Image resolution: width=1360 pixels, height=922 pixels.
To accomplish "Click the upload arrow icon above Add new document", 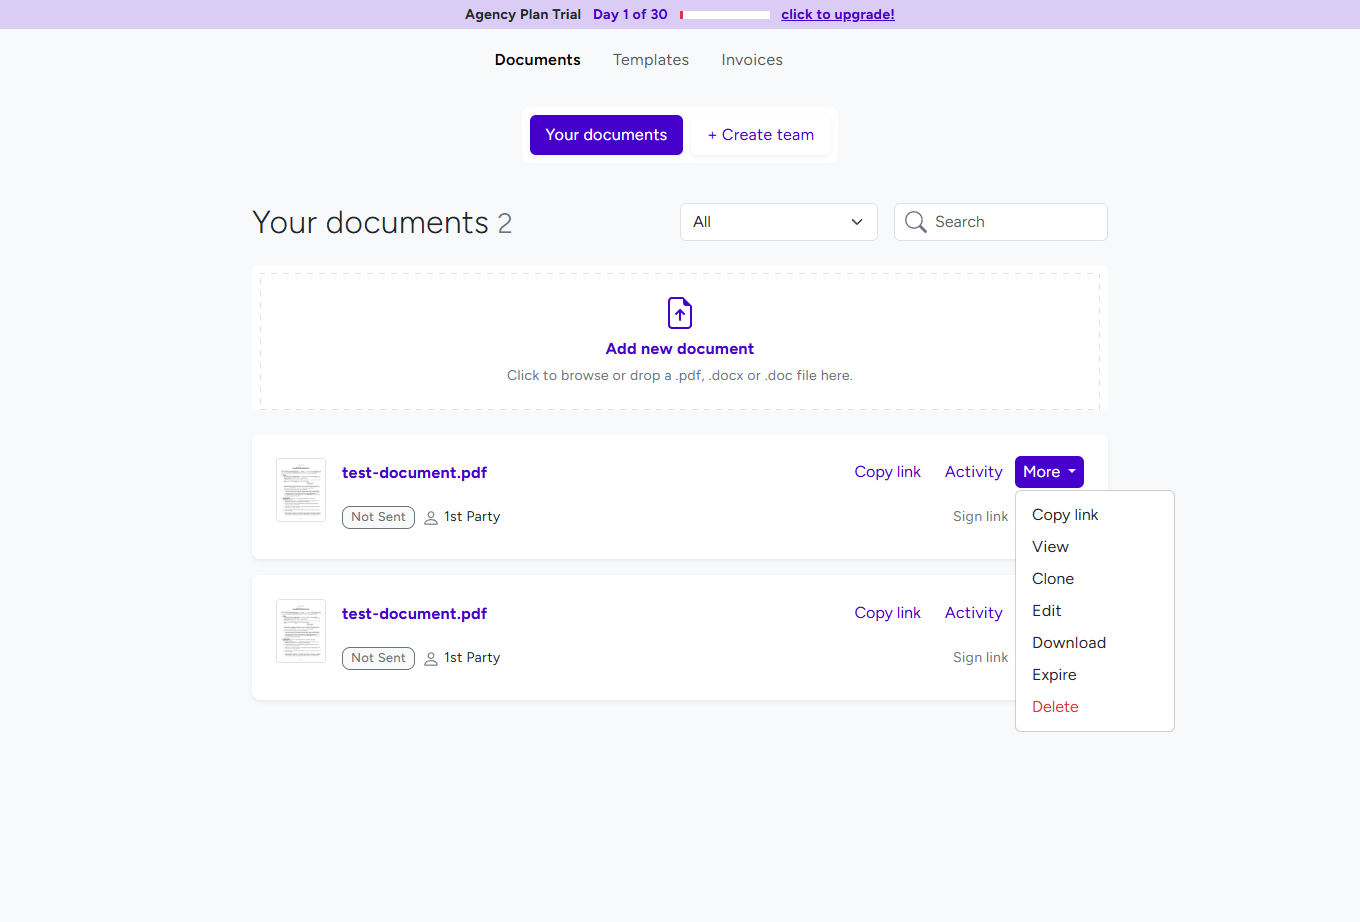I will pyautogui.click(x=680, y=313).
